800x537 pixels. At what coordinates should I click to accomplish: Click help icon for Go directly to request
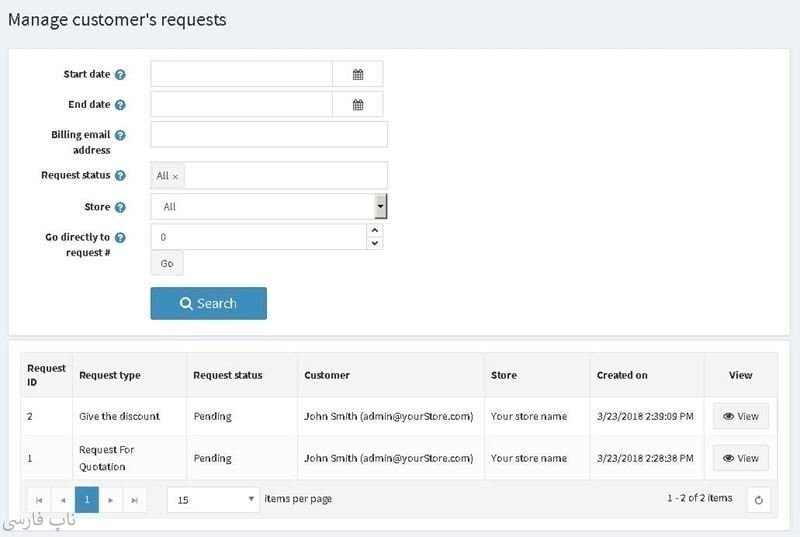pos(120,238)
